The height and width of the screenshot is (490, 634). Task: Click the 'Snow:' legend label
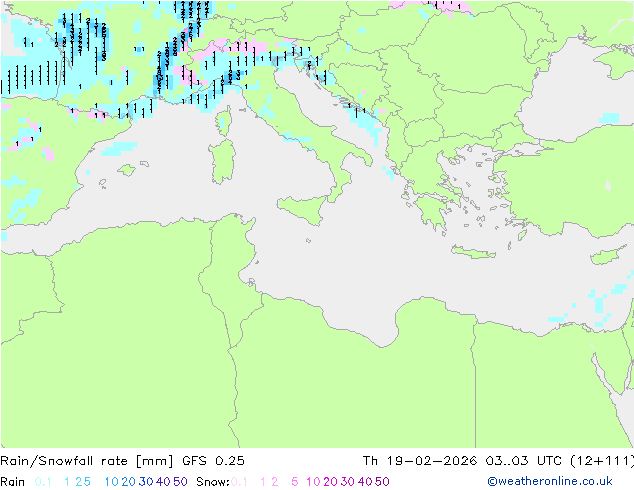[213, 482]
